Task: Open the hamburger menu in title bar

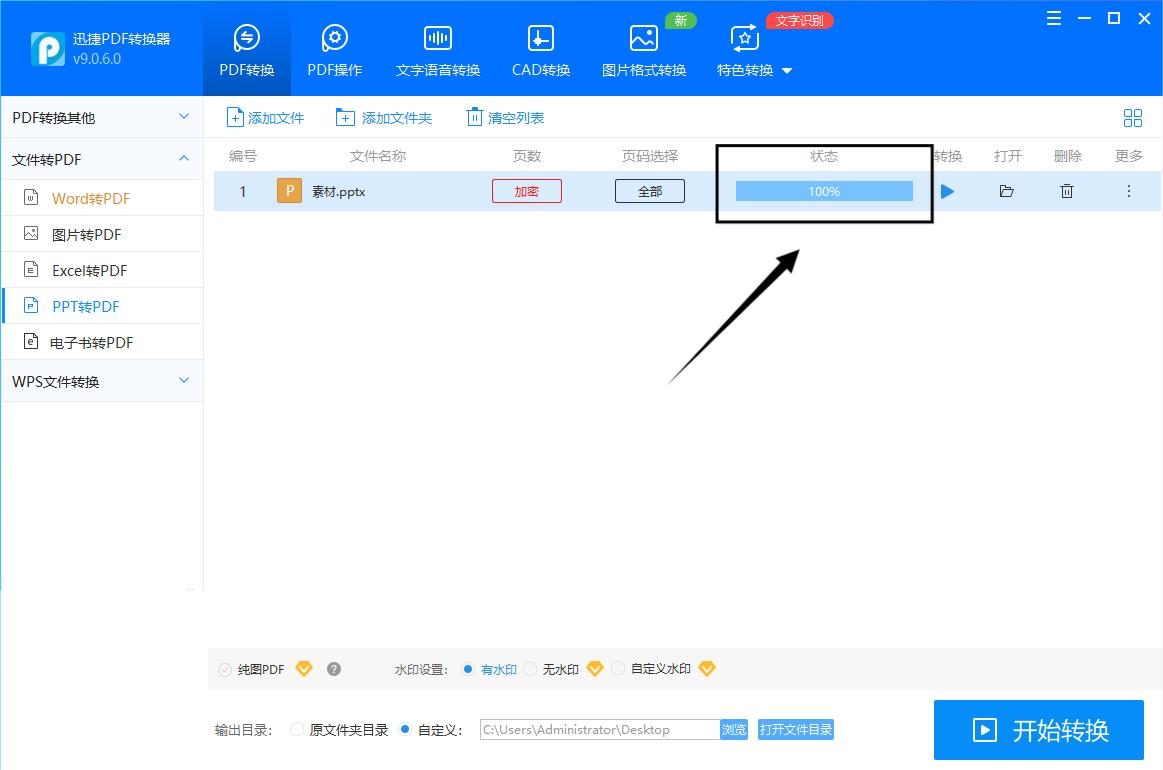Action: pos(1053,18)
